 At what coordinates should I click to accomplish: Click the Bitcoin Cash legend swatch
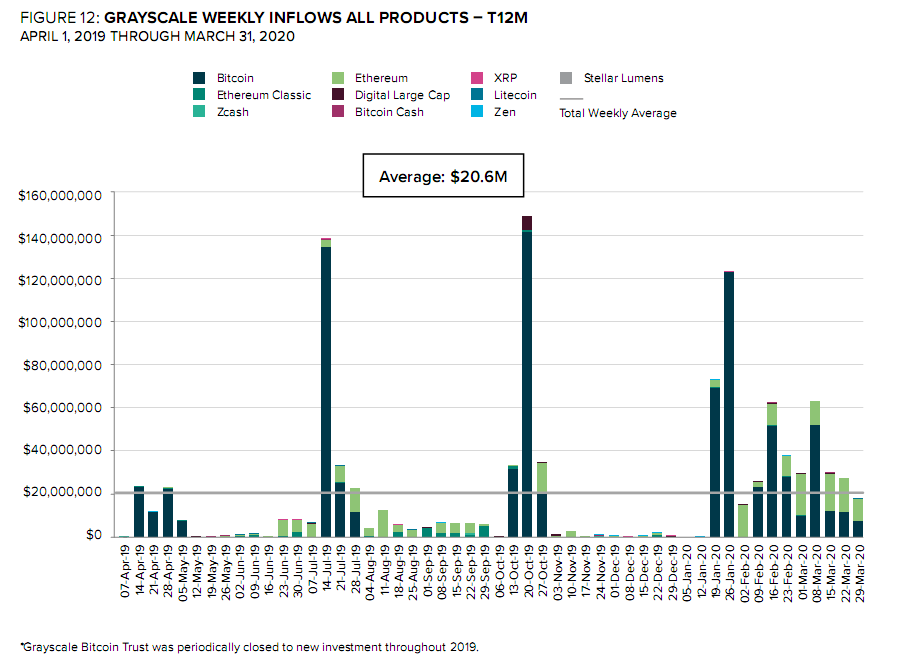tap(338, 111)
